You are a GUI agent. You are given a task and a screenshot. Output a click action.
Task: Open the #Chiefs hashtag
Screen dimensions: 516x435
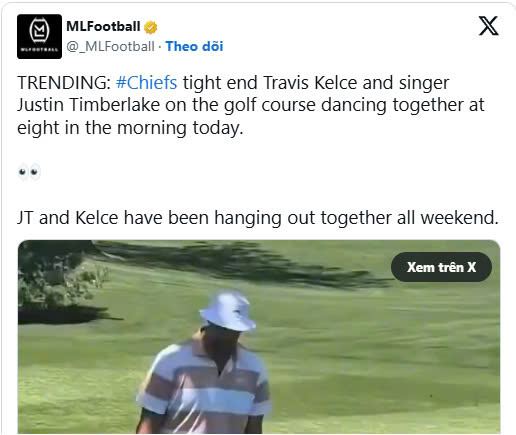pyautogui.click(x=146, y=83)
